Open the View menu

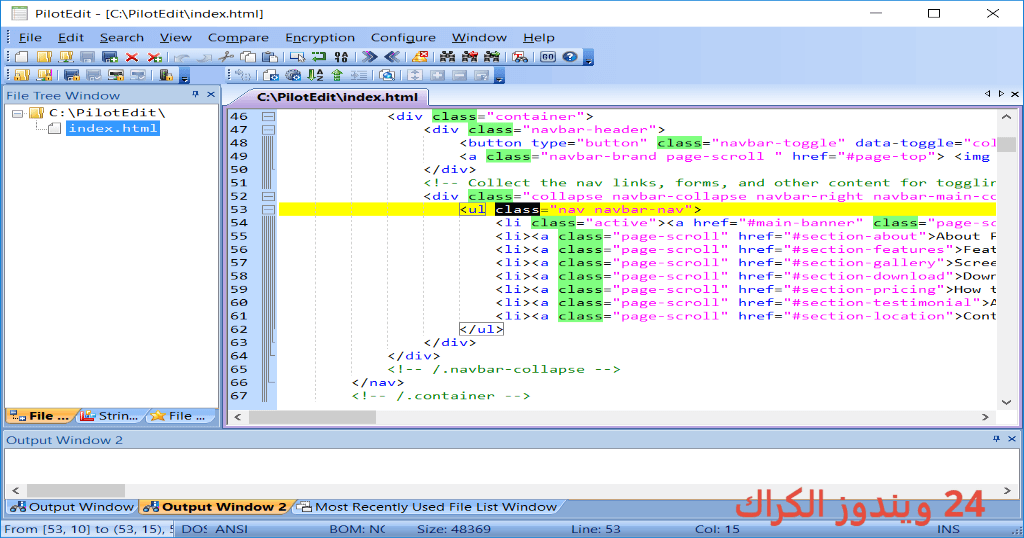176,38
